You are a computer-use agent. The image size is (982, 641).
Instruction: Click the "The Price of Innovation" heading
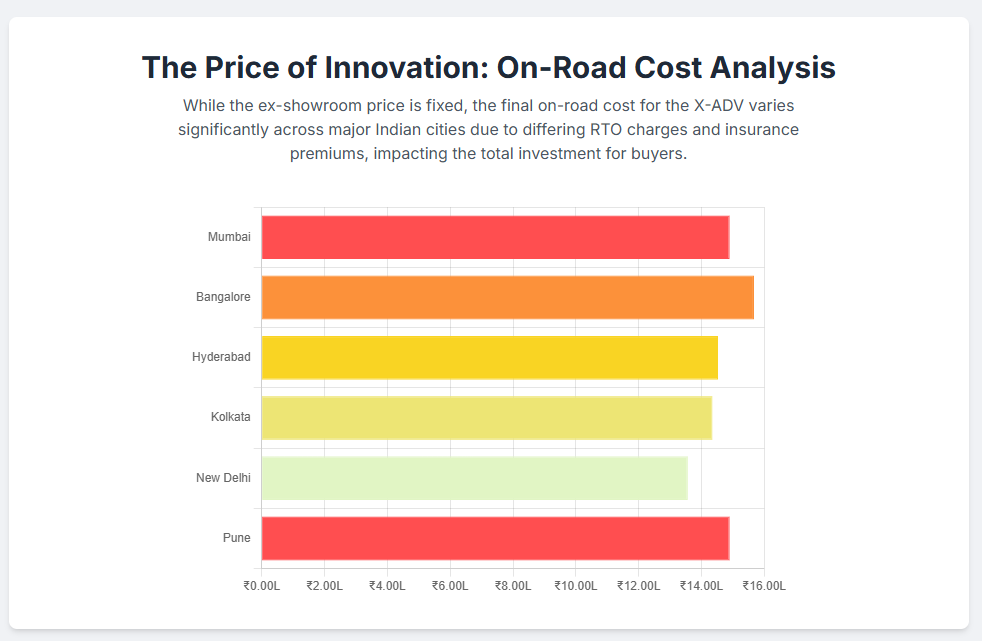(x=489, y=68)
